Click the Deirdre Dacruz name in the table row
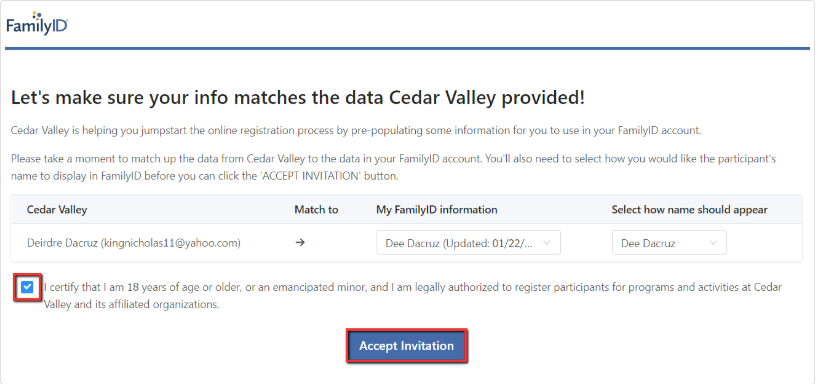The height and width of the screenshot is (384, 816). (62, 242)
